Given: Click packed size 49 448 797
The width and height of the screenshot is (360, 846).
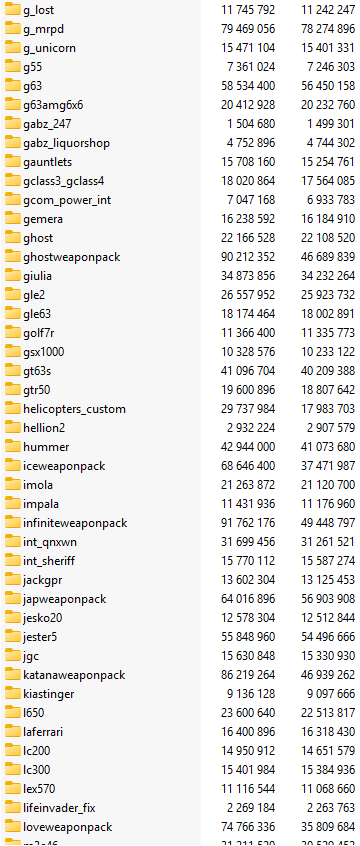Looking at the screenshot, I should [x=328, y=522].
